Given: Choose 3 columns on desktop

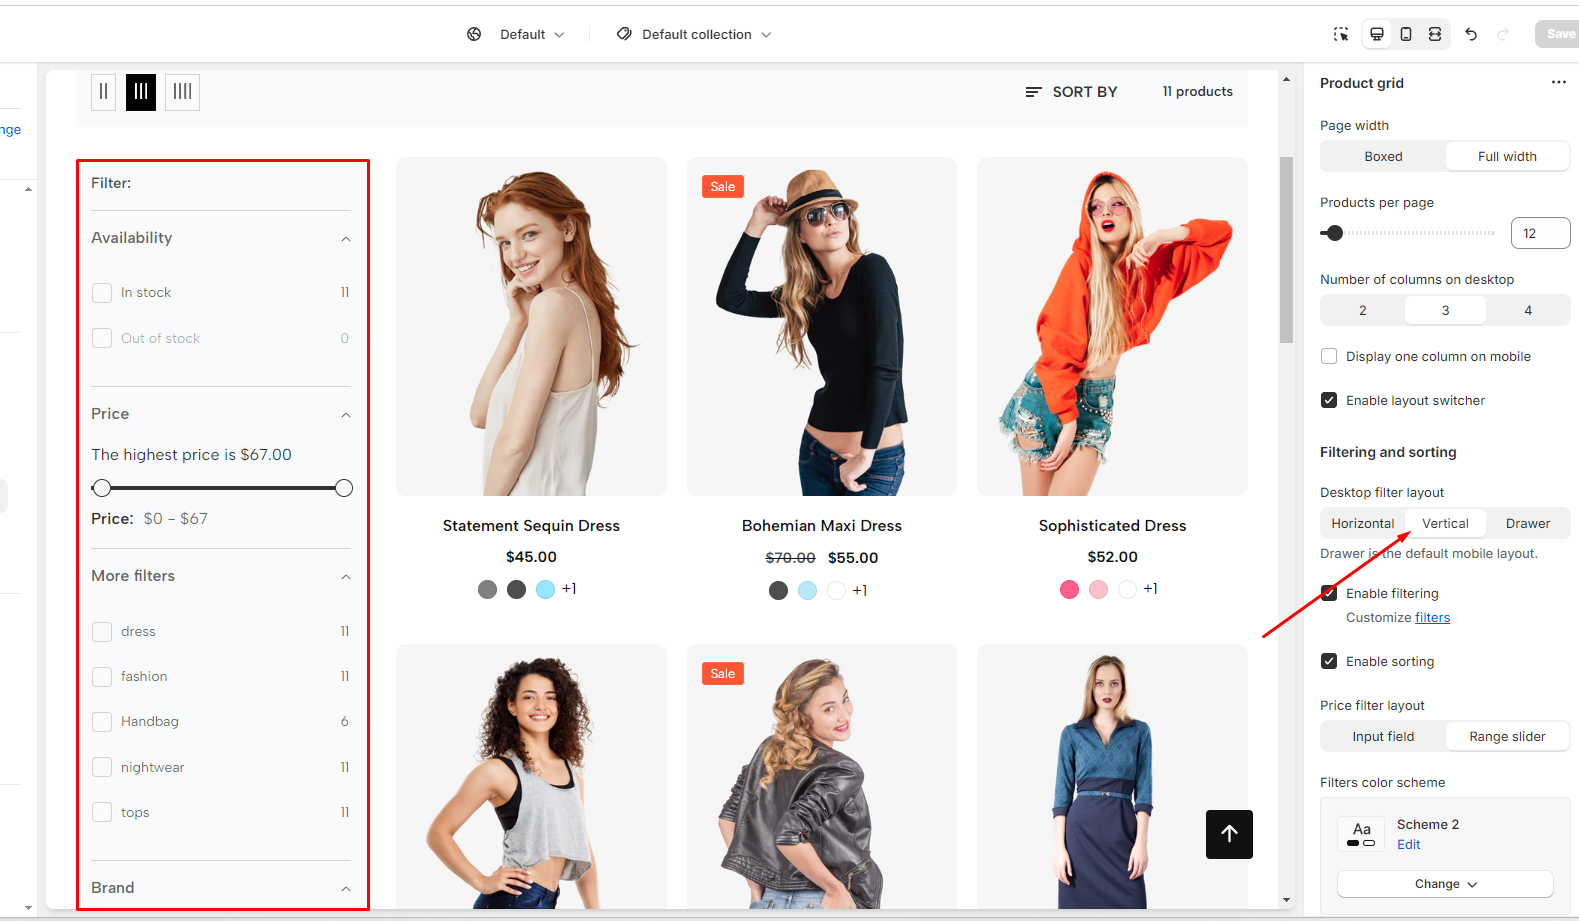Looking at the screenshot, I should [x=1445, y=310].
